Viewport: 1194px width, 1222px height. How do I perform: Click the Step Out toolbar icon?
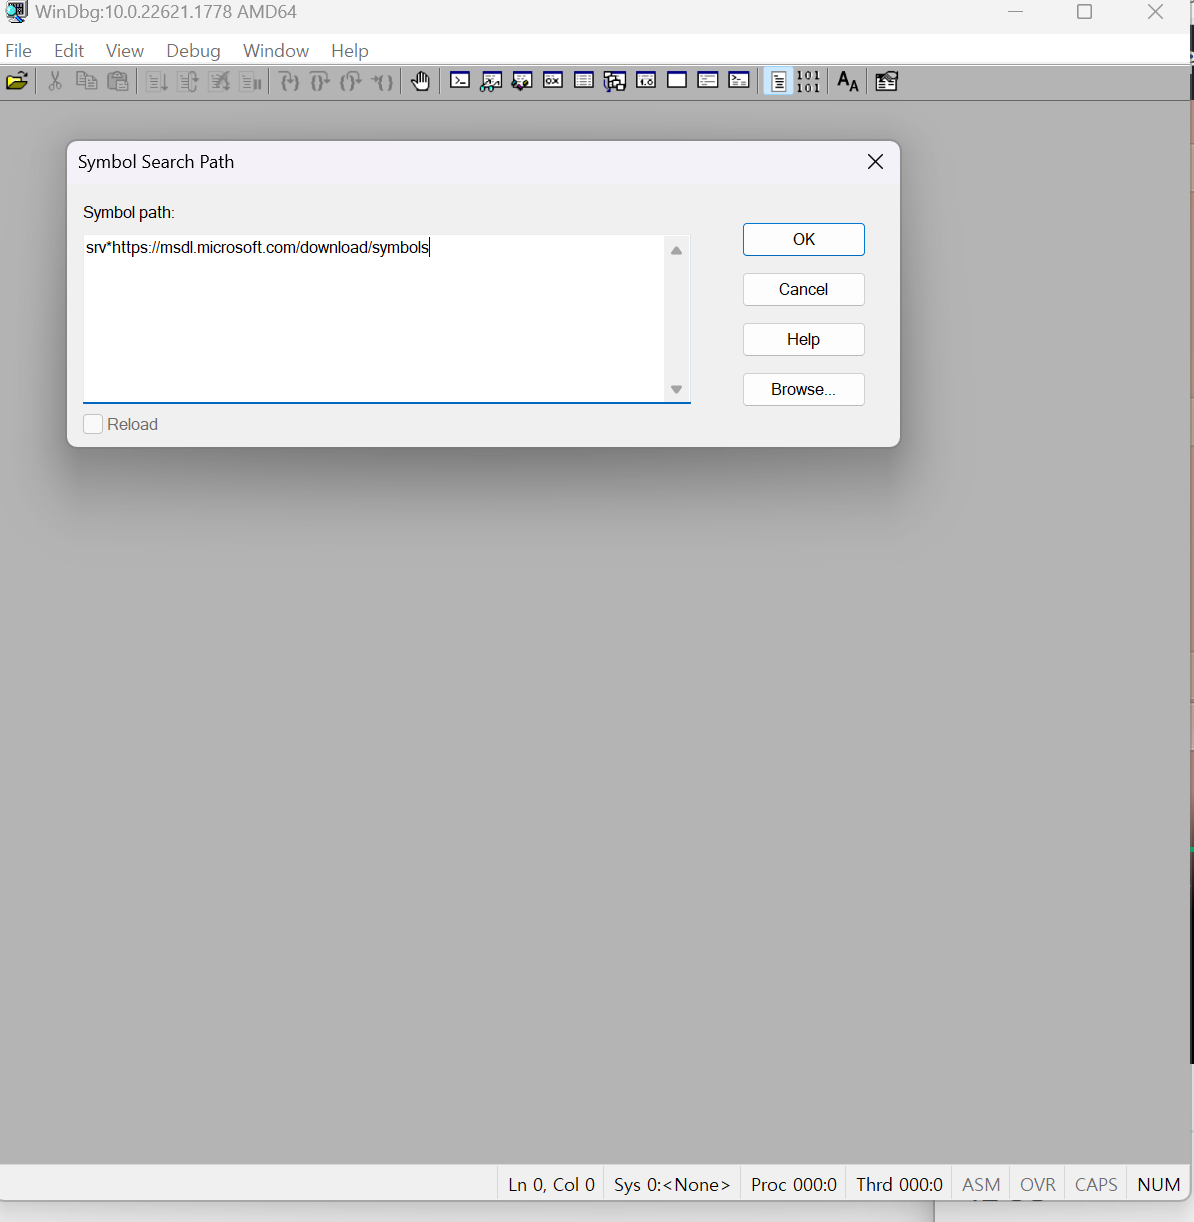(351, 82)
